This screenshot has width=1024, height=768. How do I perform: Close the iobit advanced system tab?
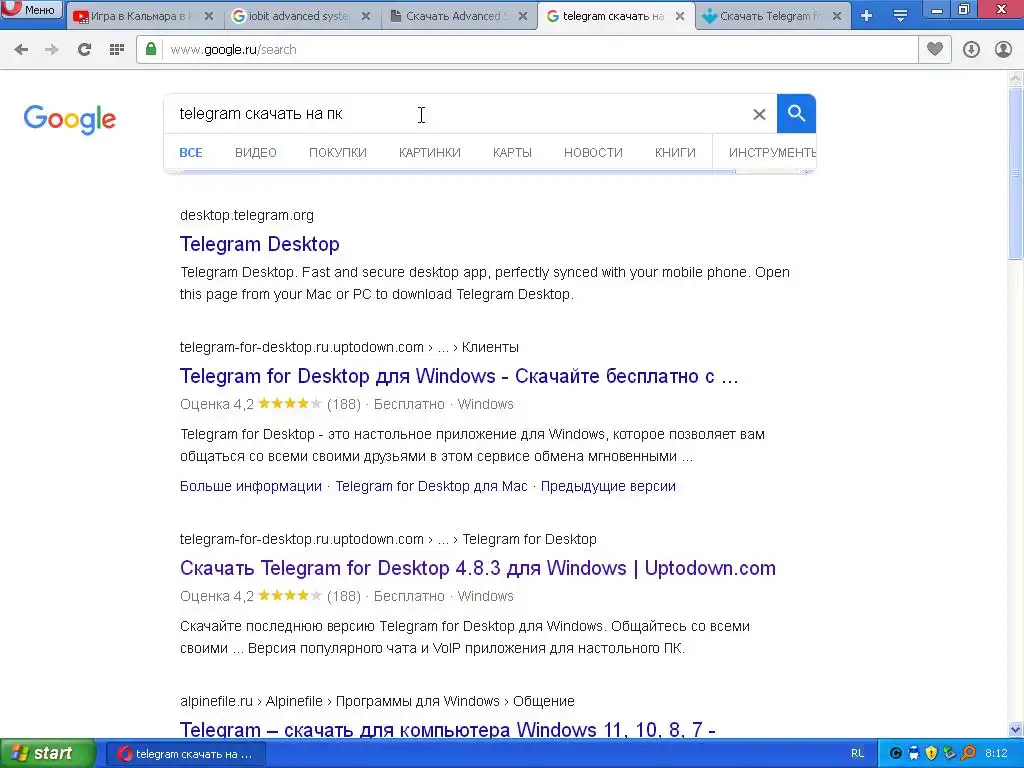pyautogui.click(x=366, y=16)
